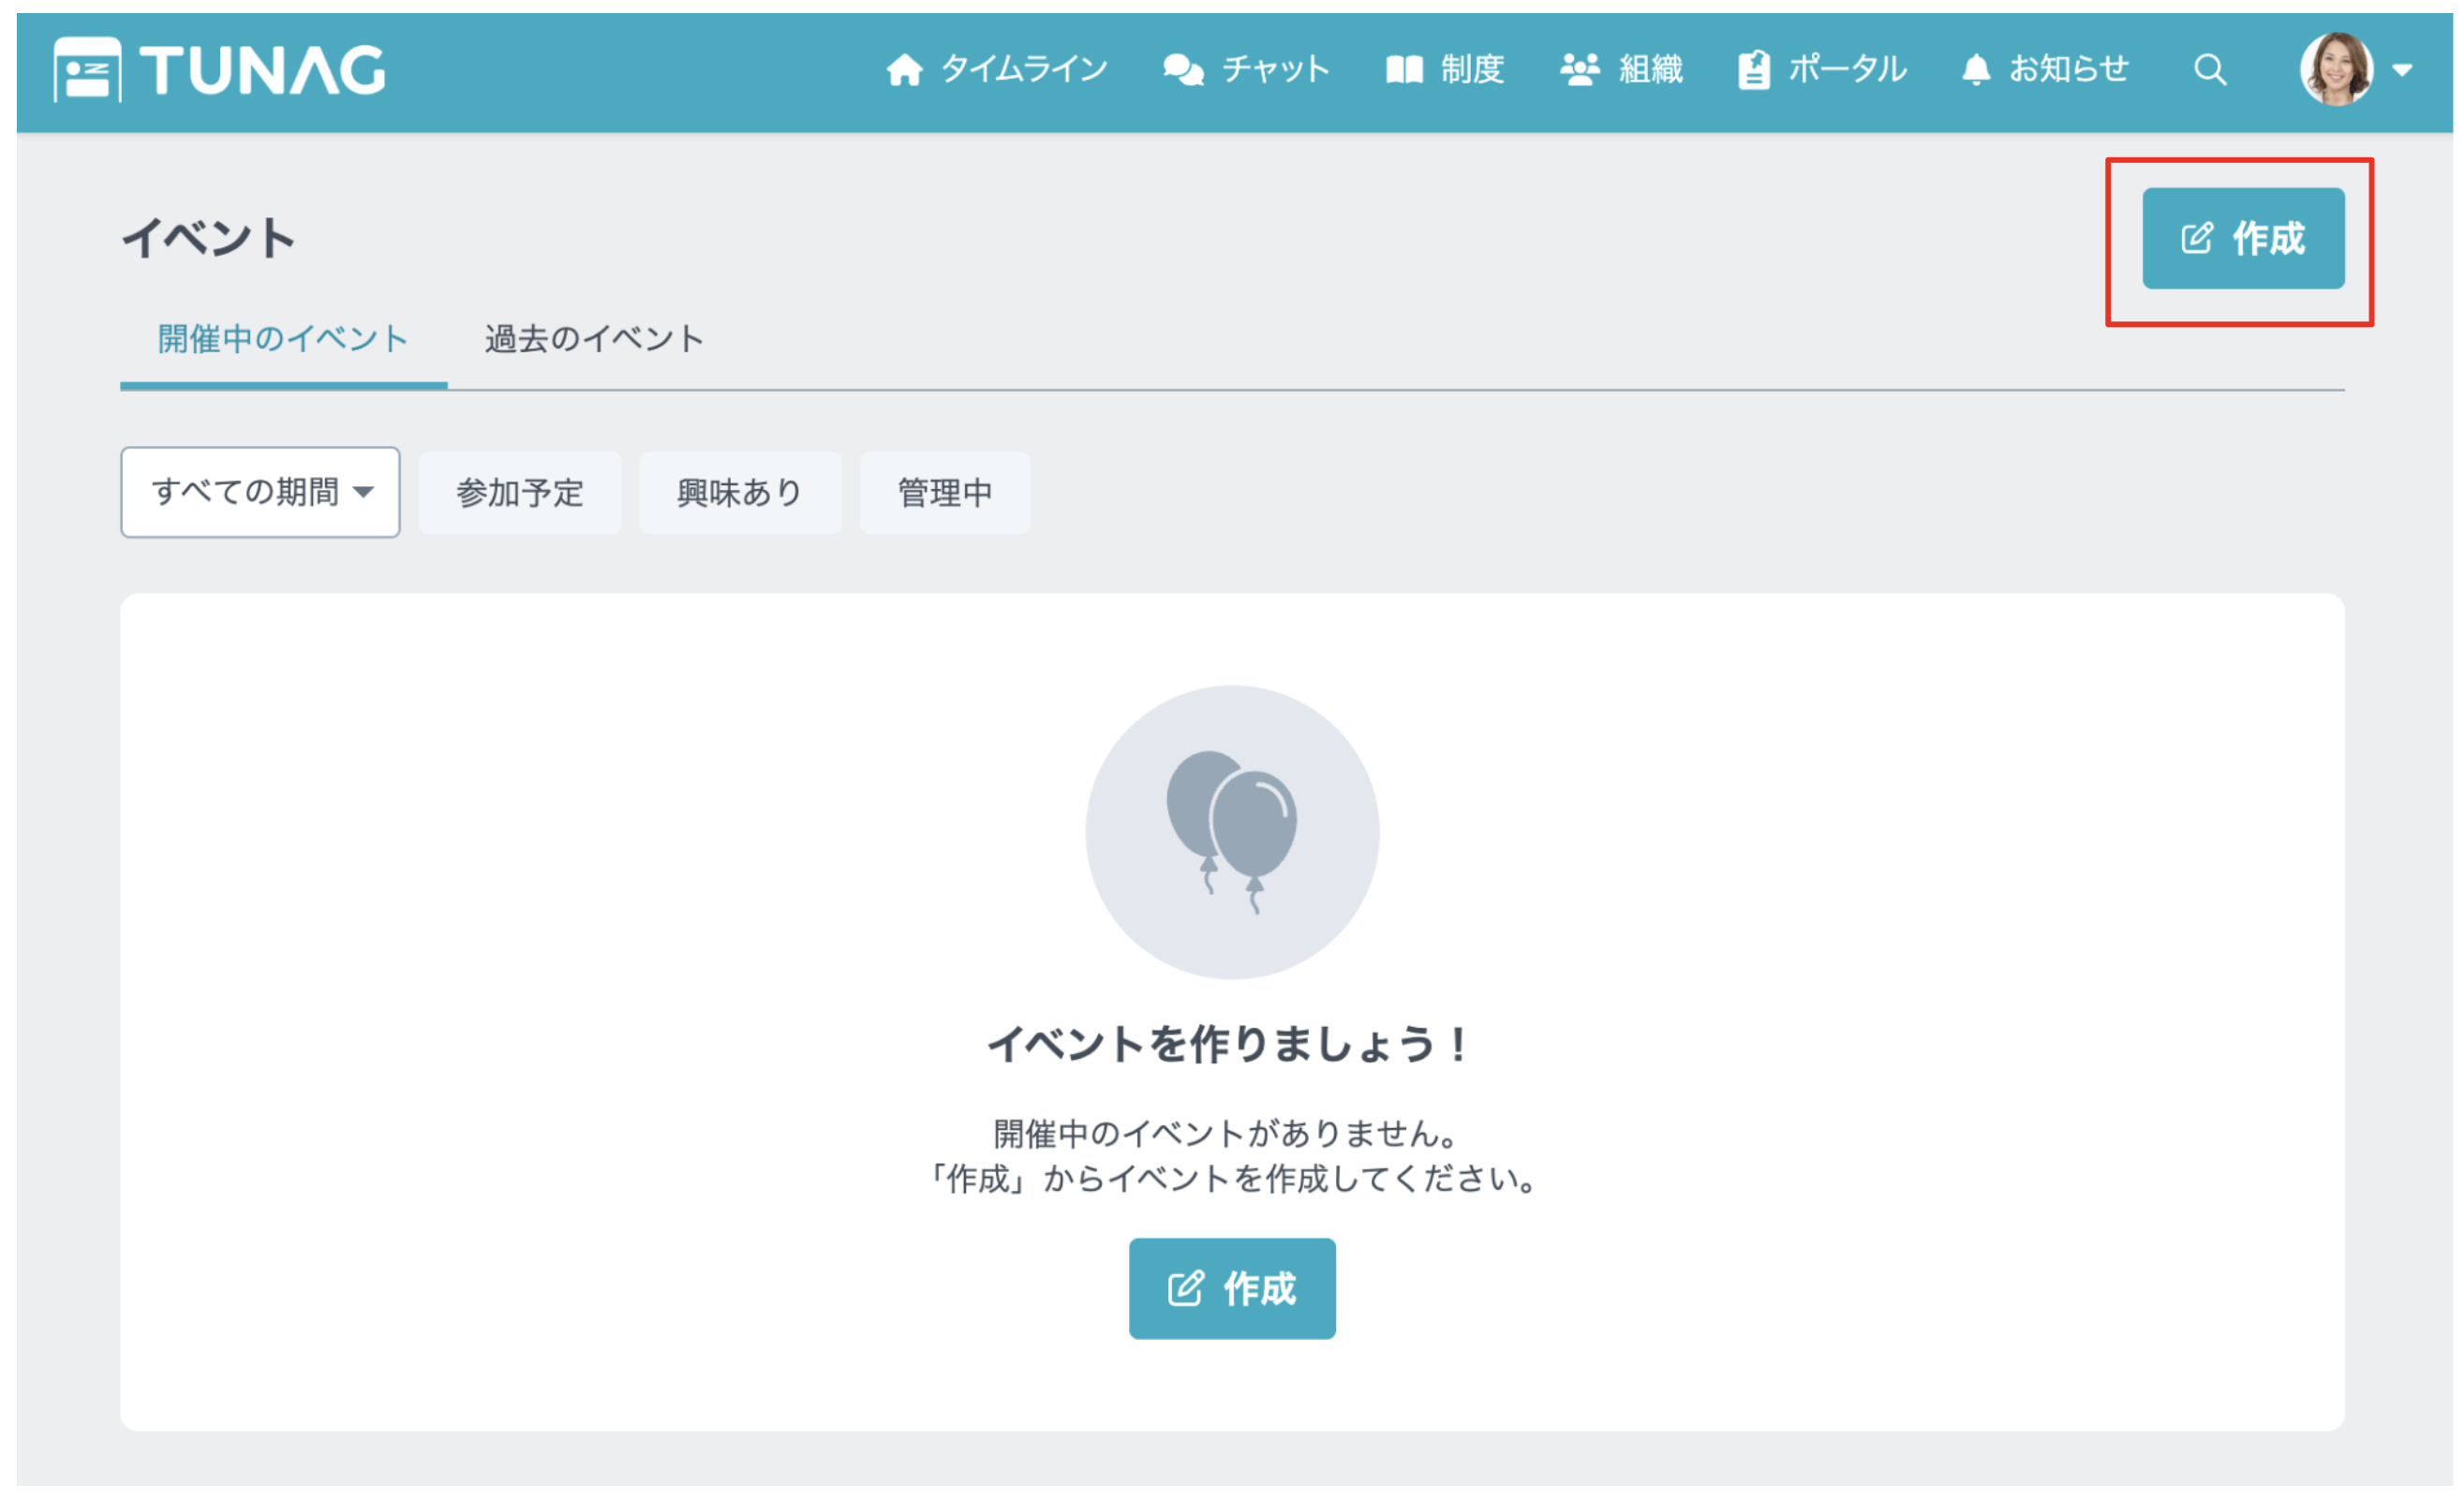Click the search magnifier icon
The image size is (2464, 1499).
click(x=2209, y=70)
